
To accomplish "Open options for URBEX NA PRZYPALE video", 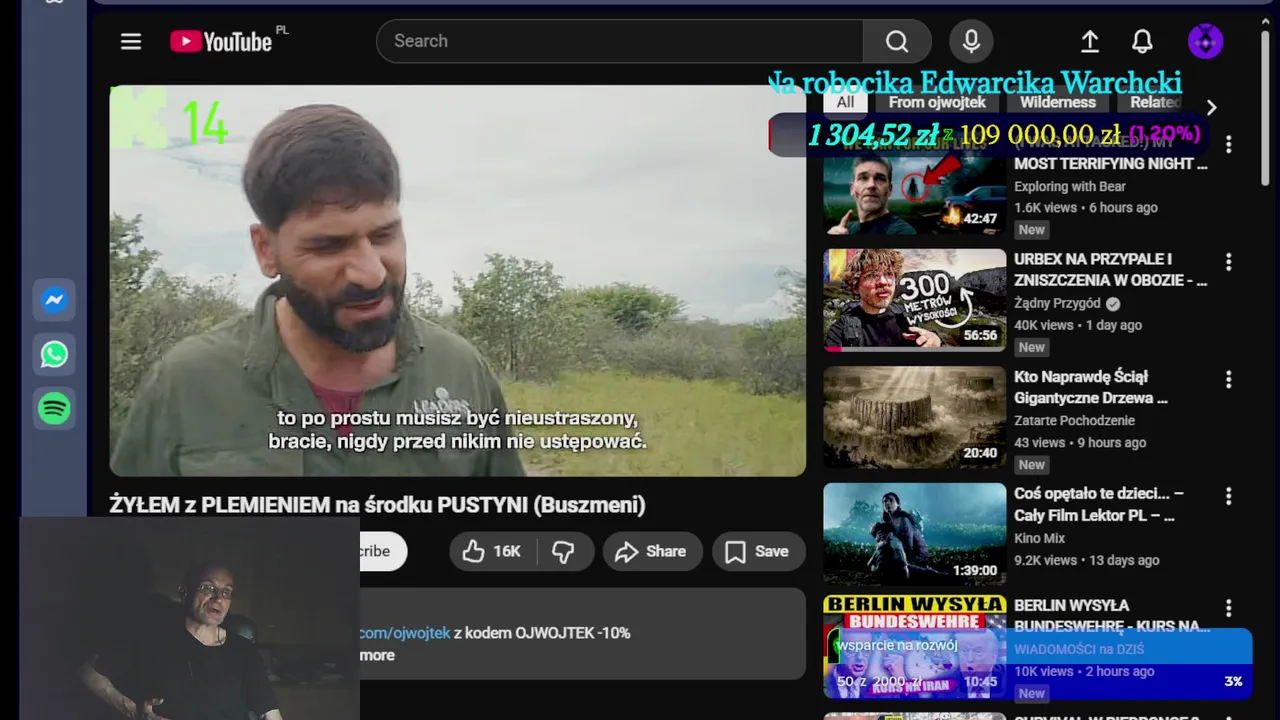I will click(1228, 262).
